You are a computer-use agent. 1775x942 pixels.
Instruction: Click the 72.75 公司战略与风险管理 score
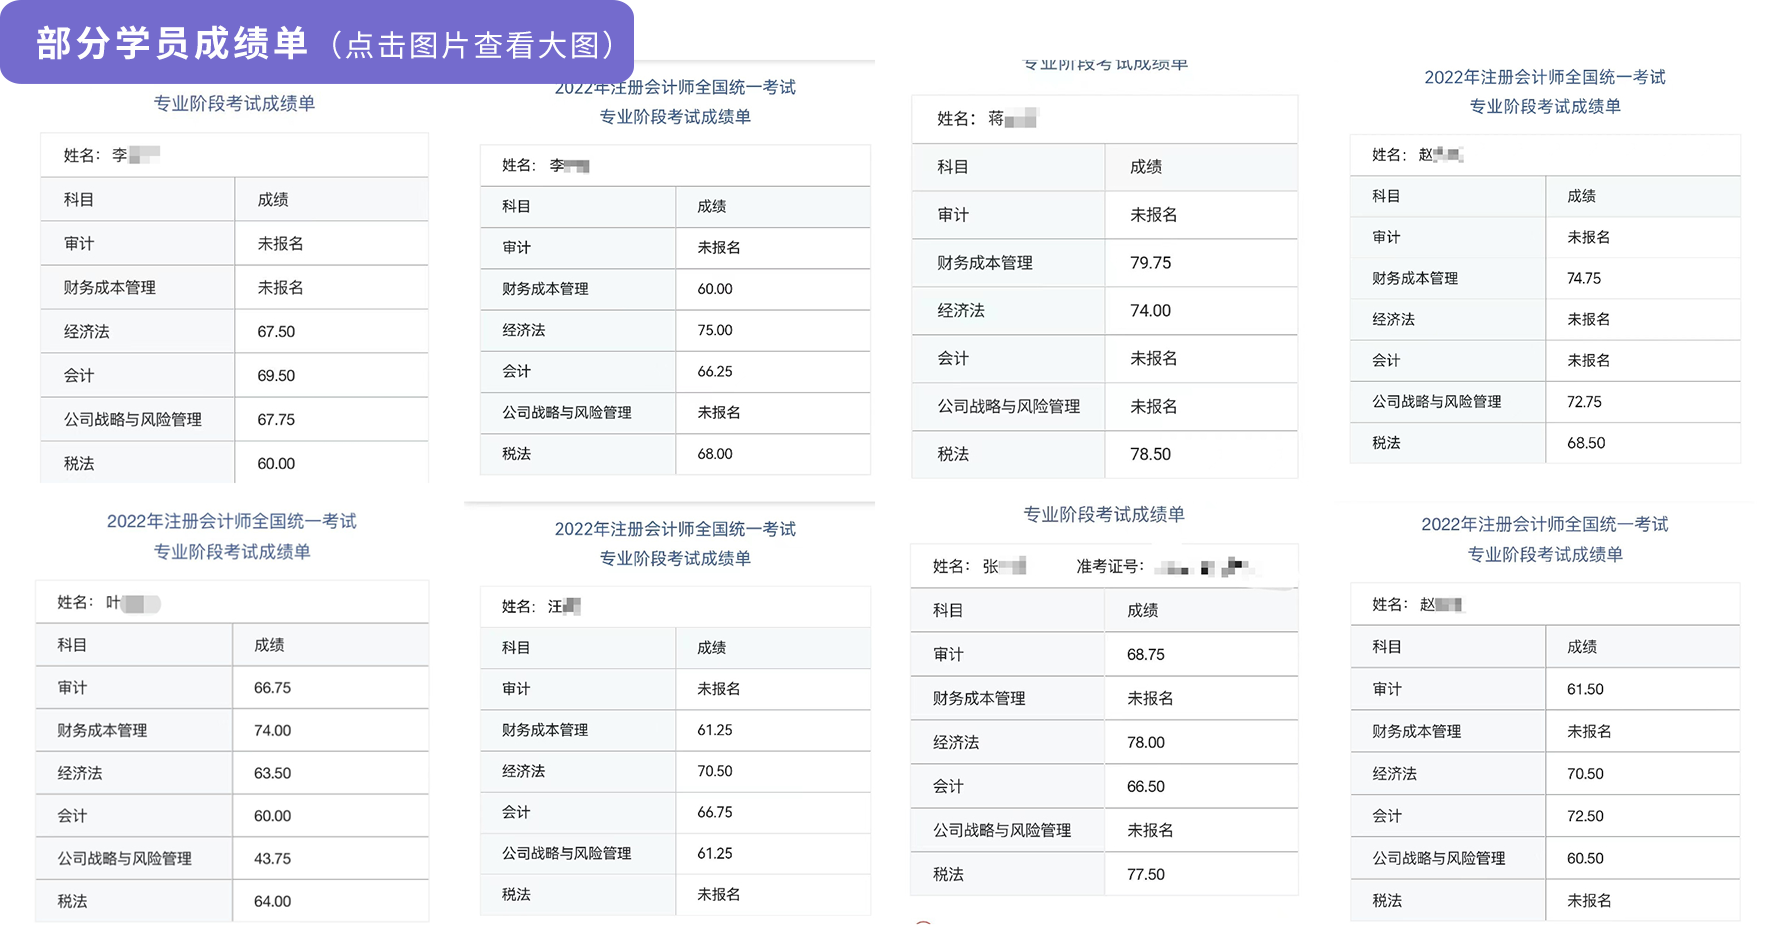pos(1584,402)
